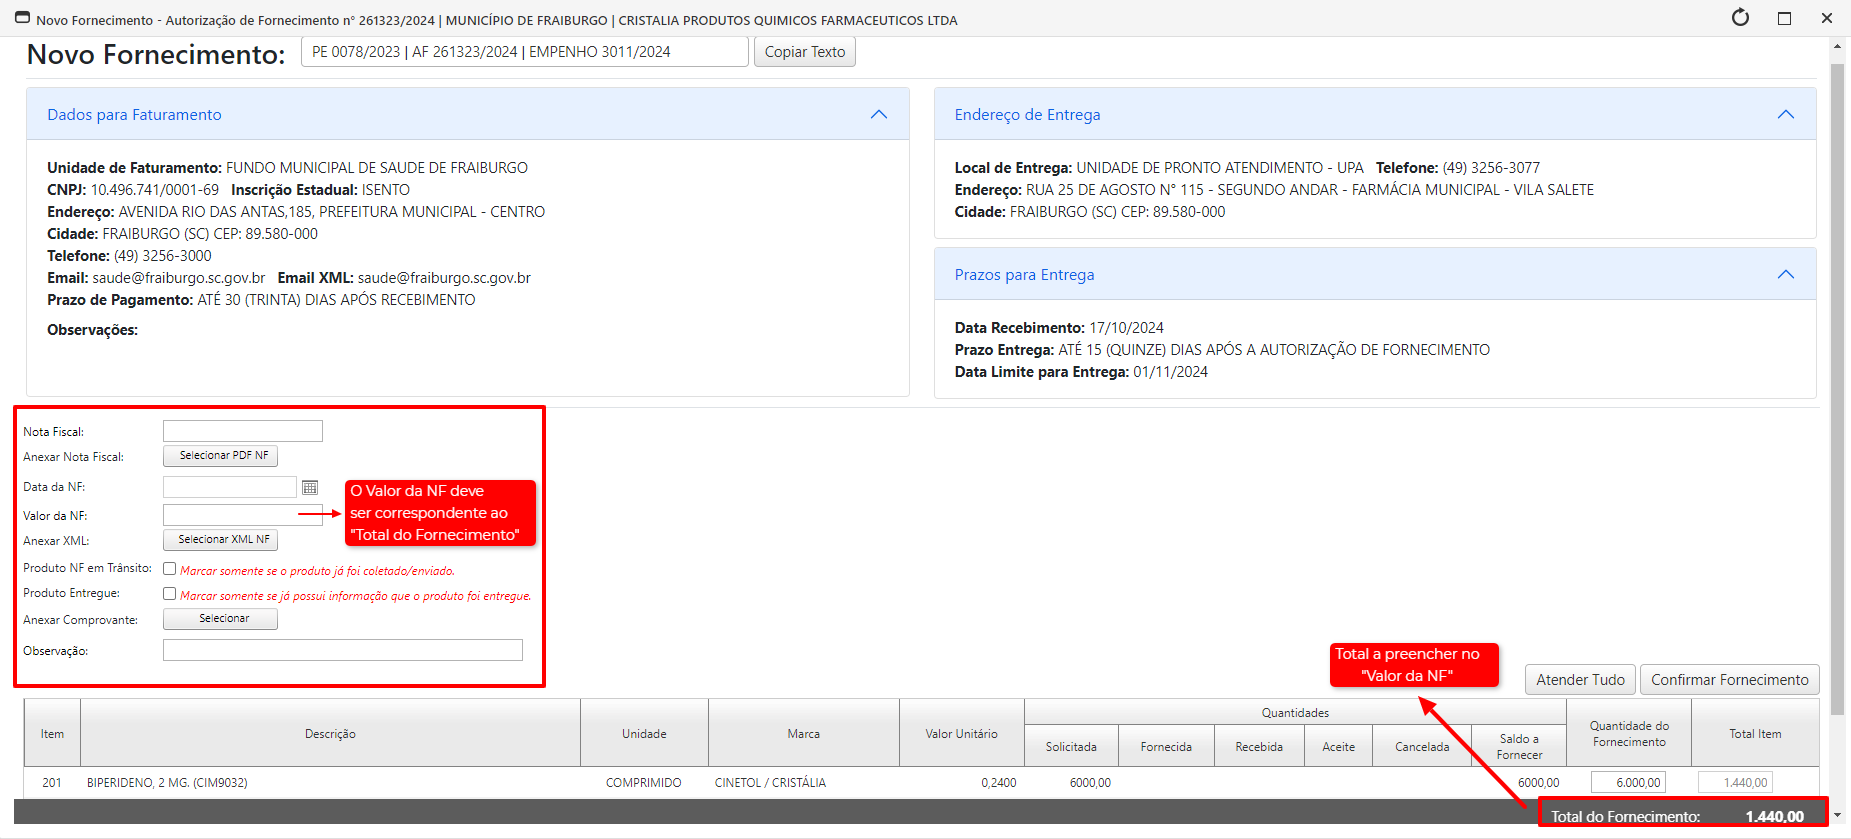Viewport: 1851px width, 839px height.
Task: Click Selecionar to attach Comprovante
Action: pos(223,619)
